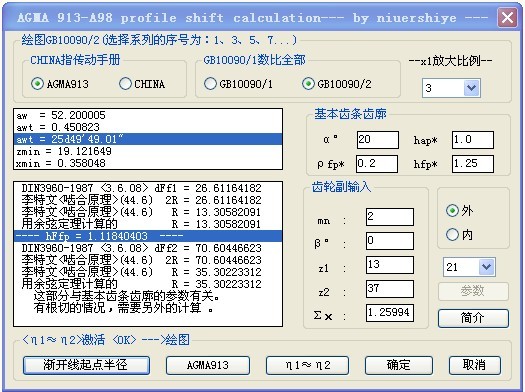
Task: Select the 'xmin = 0.358048' row
Action: 148,163
